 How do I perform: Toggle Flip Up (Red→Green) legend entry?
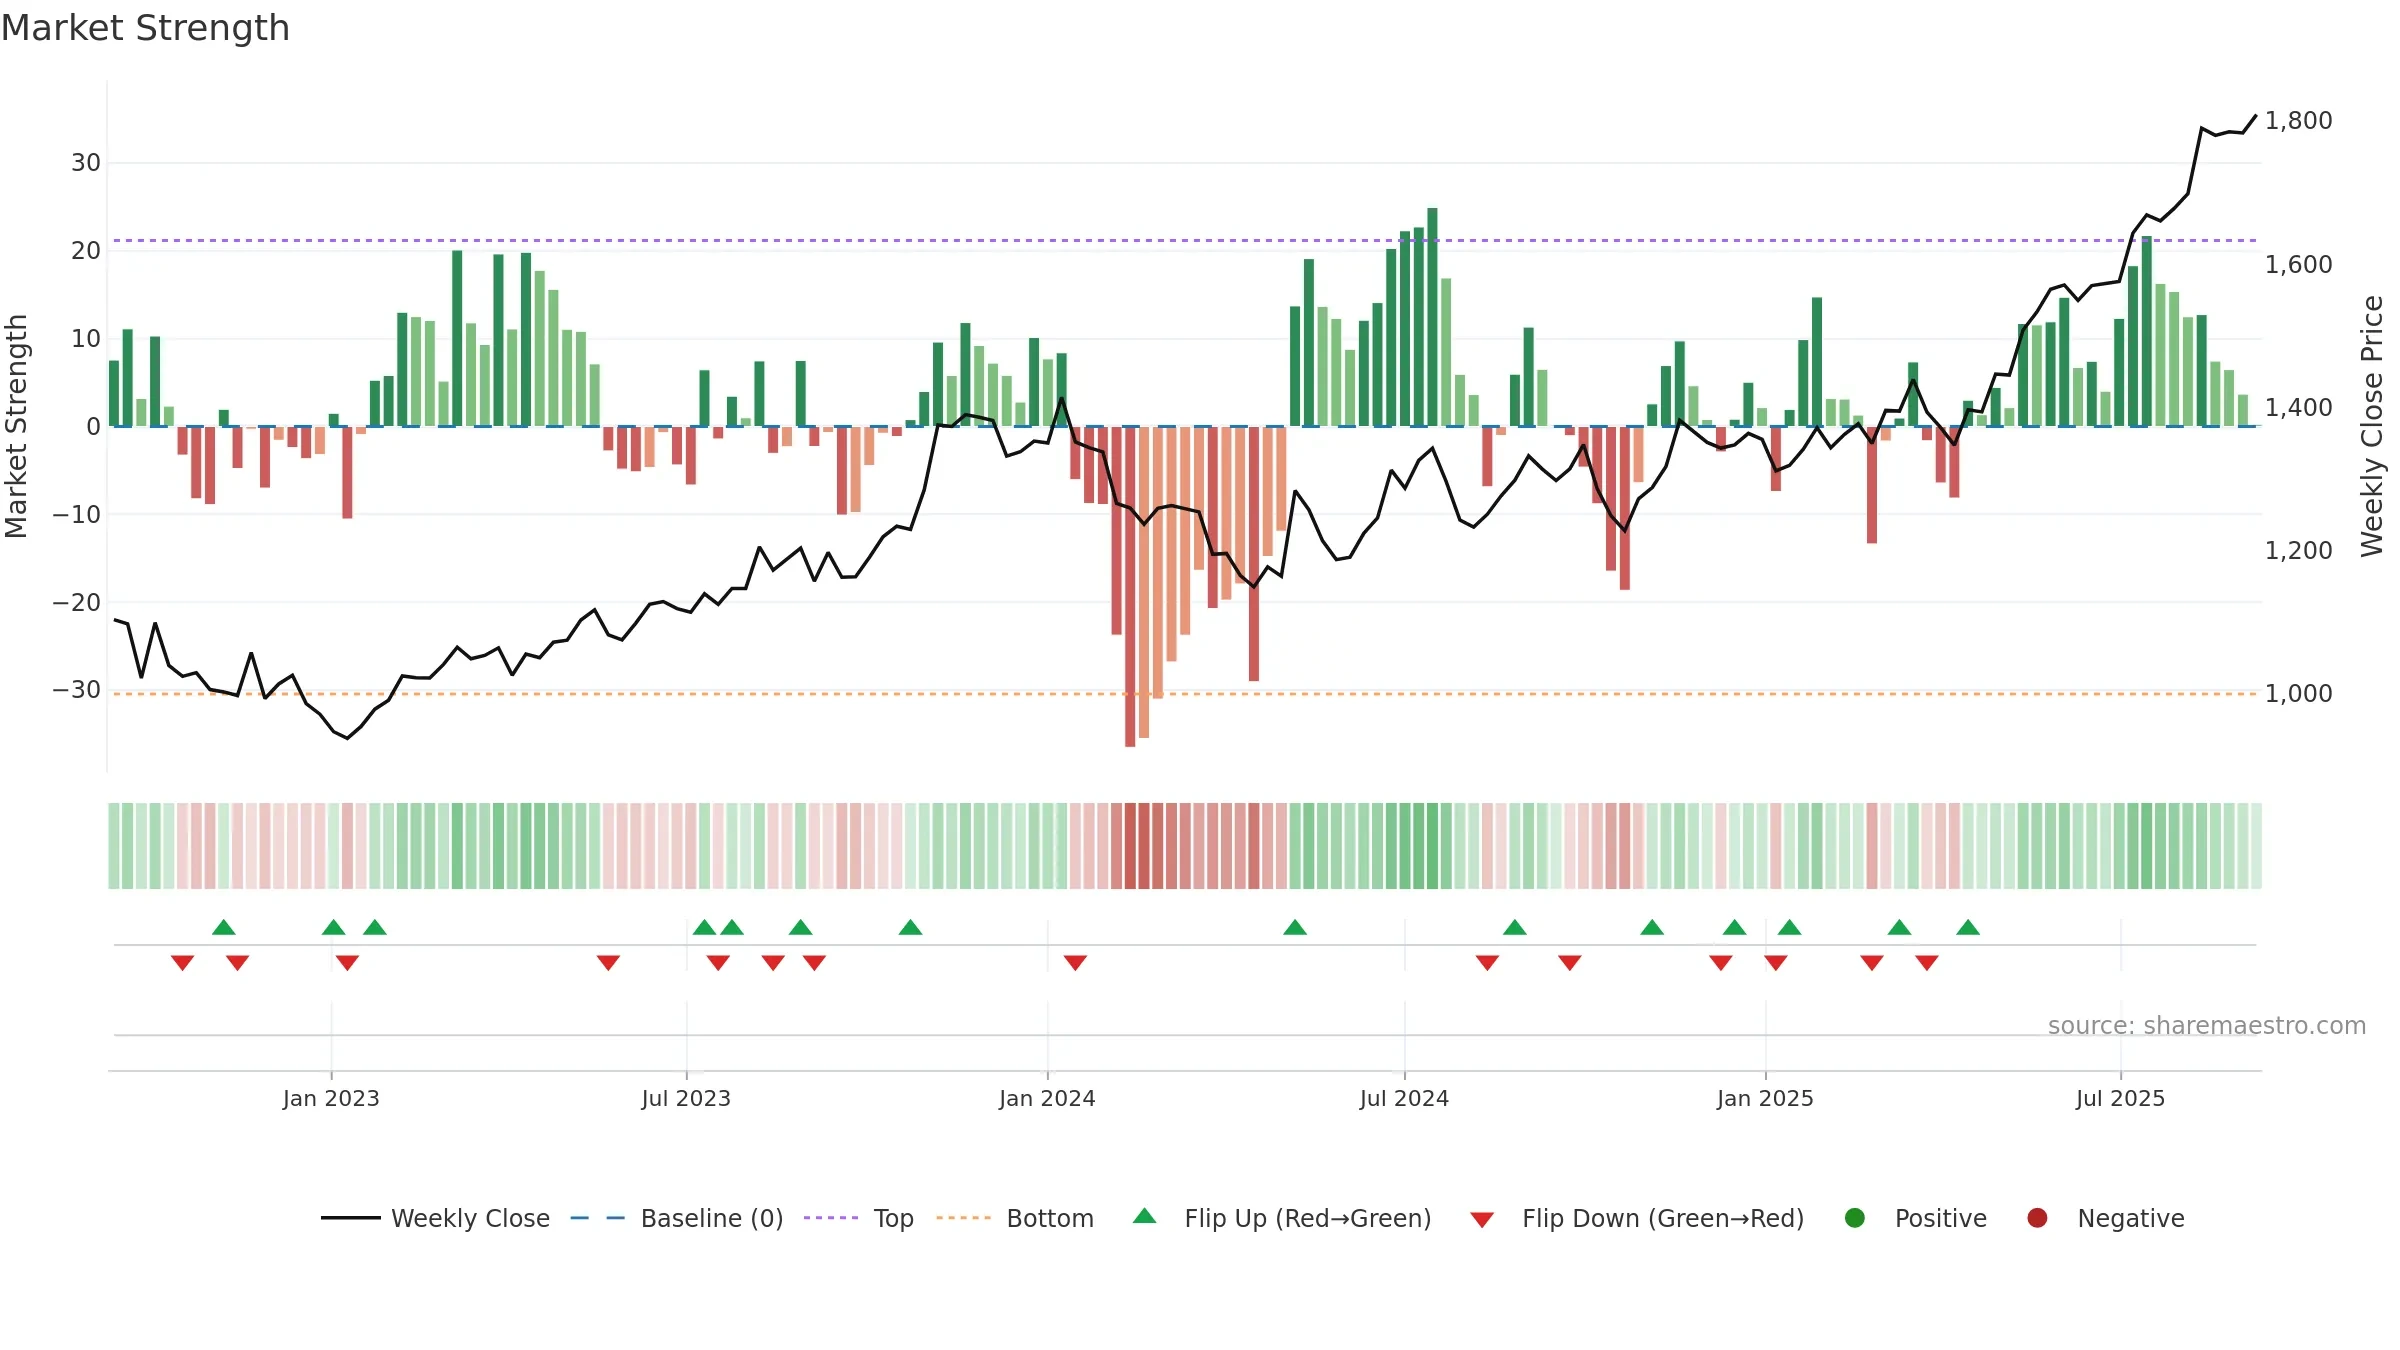pos(1282,1218)
